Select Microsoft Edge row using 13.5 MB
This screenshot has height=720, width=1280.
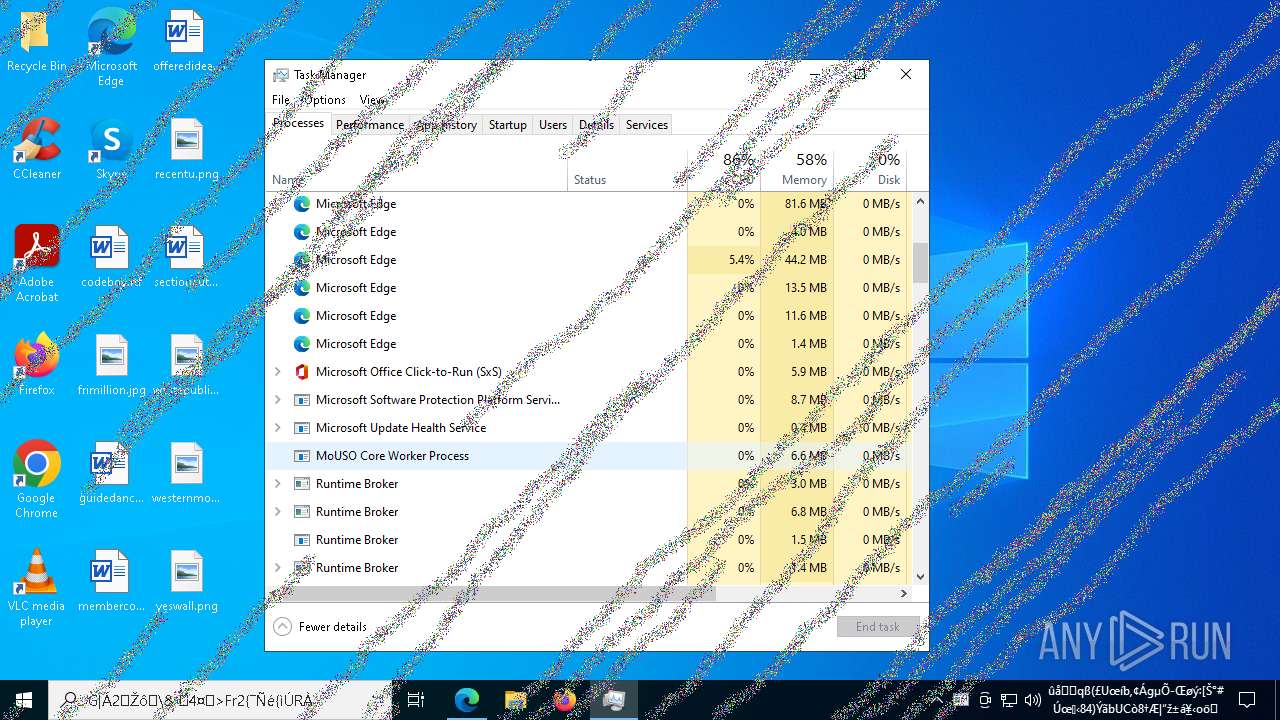(589, 288)
